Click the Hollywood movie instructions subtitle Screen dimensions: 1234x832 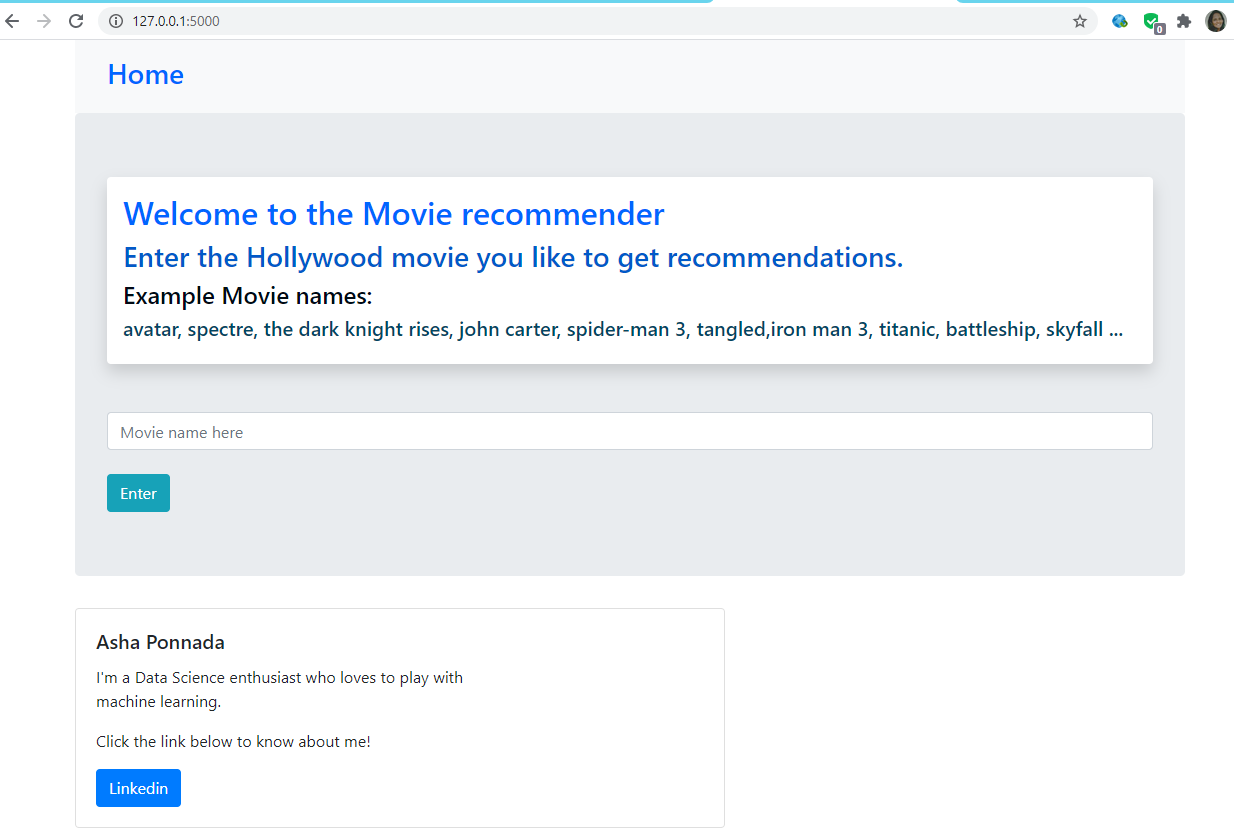(512, 257)
